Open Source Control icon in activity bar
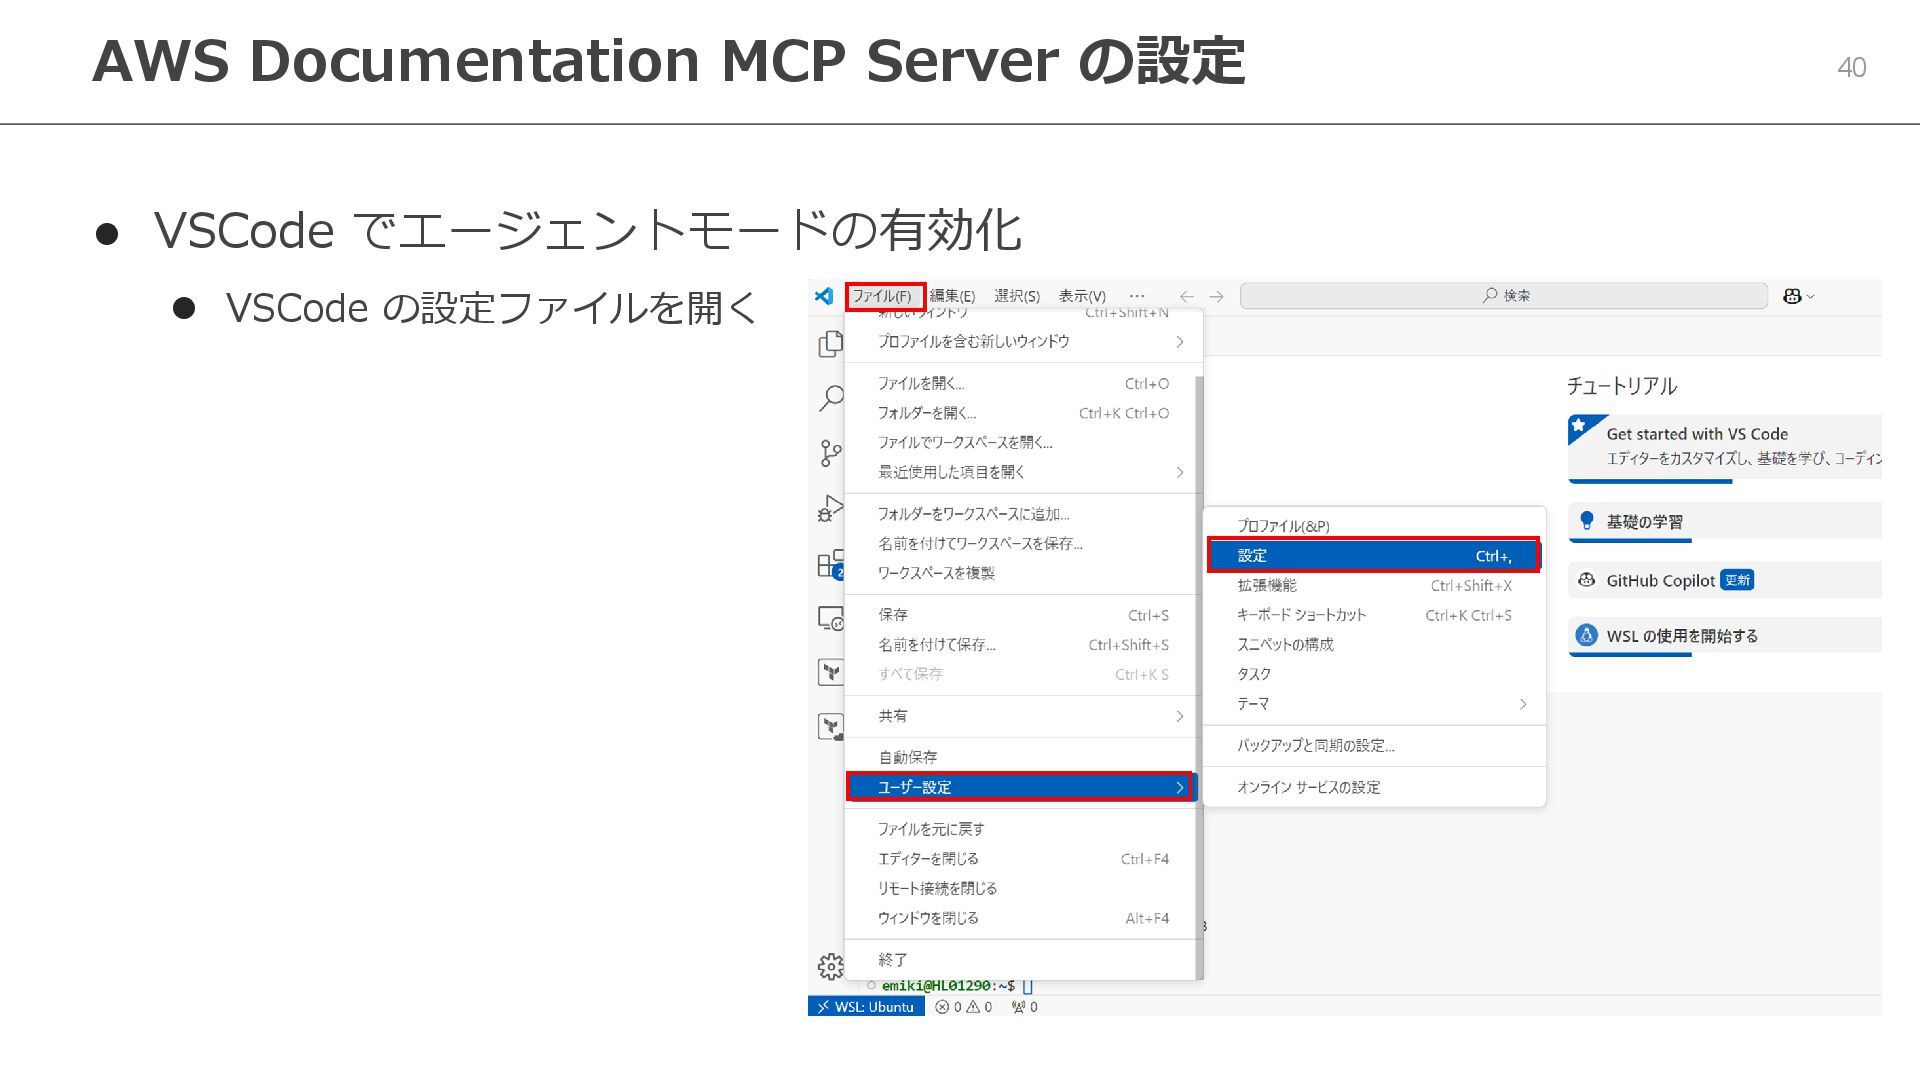Screen dimensions: 1920x1080 830,454
